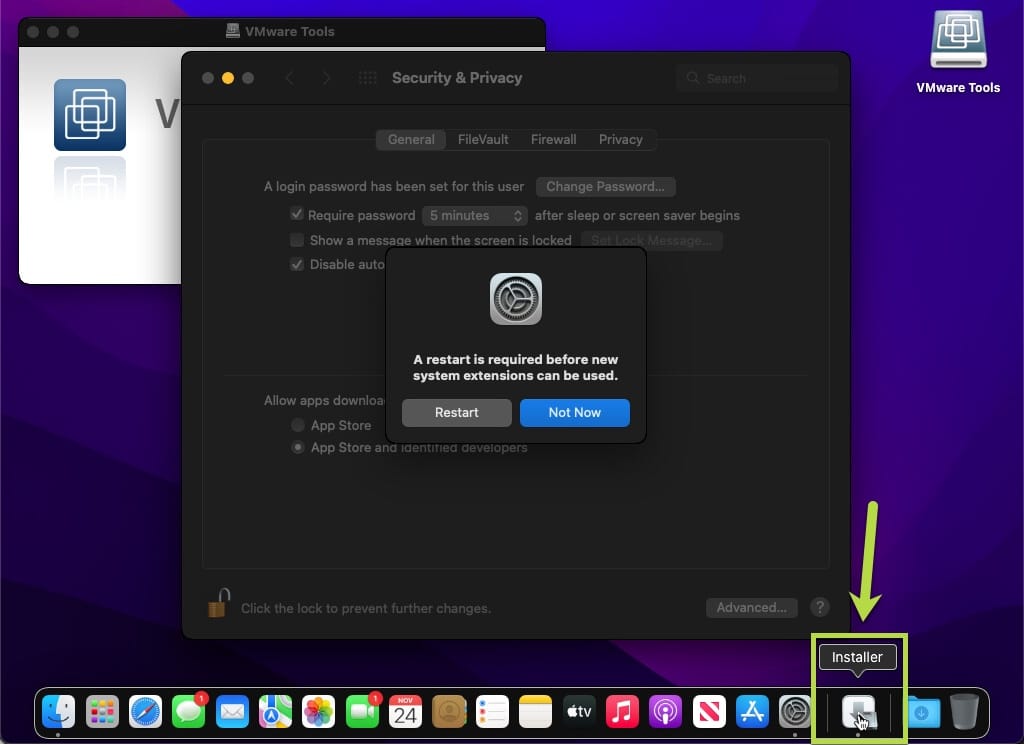Click Restart in the dialog
This screenshot has height=745, width=1024.
456,413
